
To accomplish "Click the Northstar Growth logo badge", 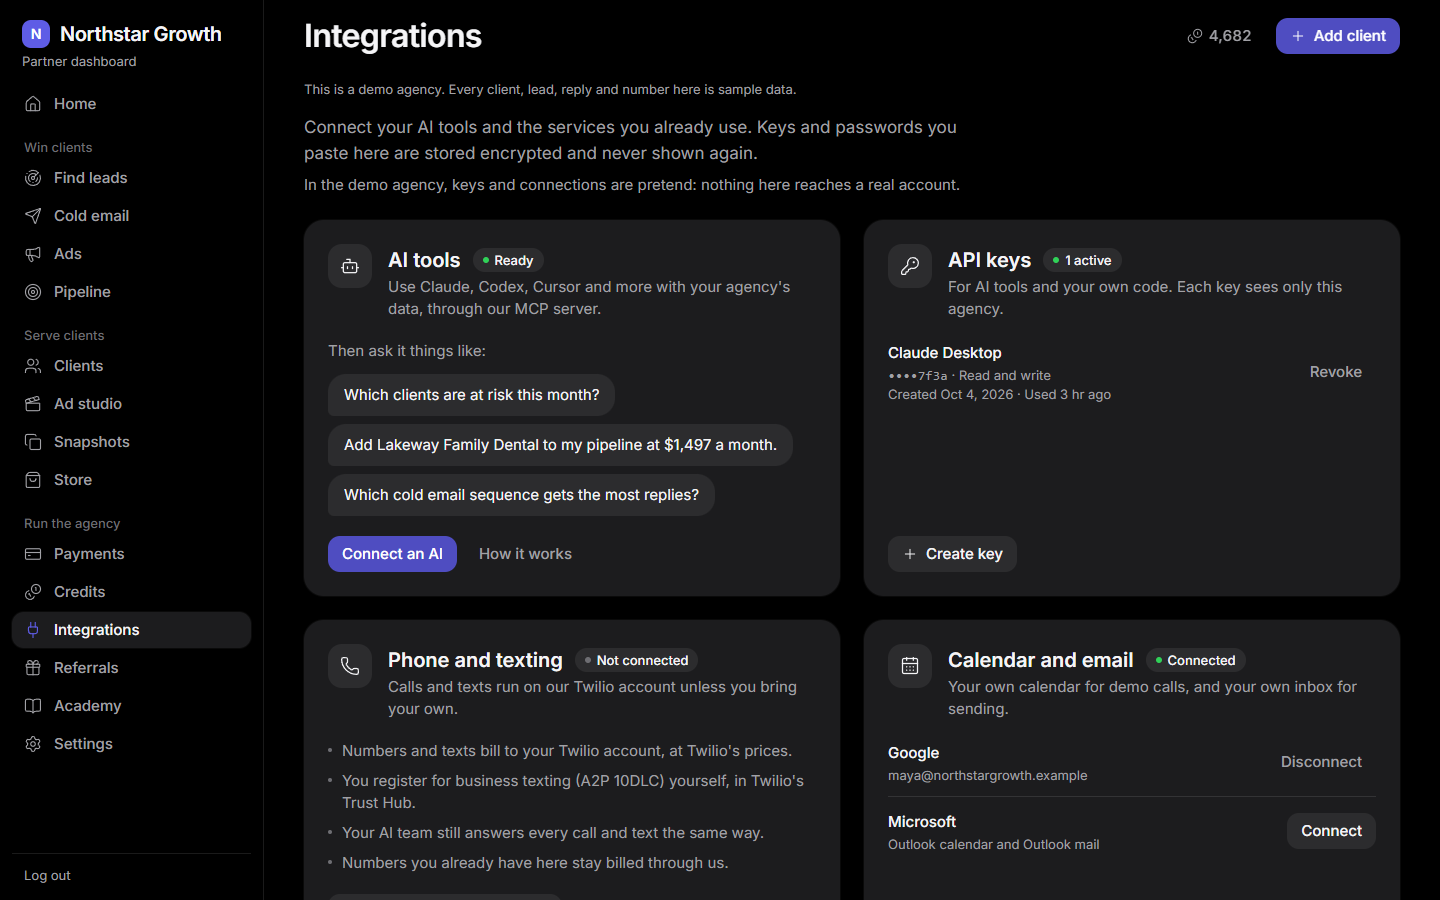I will tap(36, 34).
